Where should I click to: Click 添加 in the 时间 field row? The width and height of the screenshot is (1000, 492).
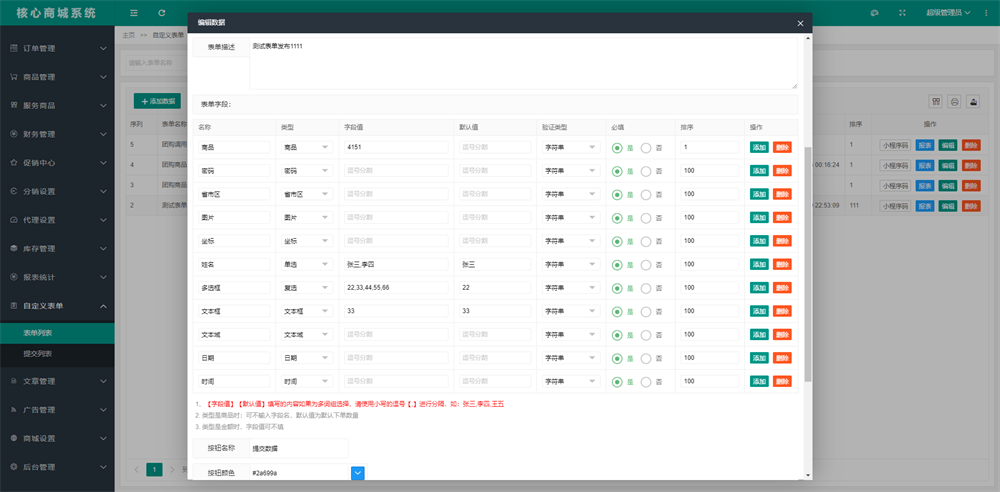[x=759, y=381]
